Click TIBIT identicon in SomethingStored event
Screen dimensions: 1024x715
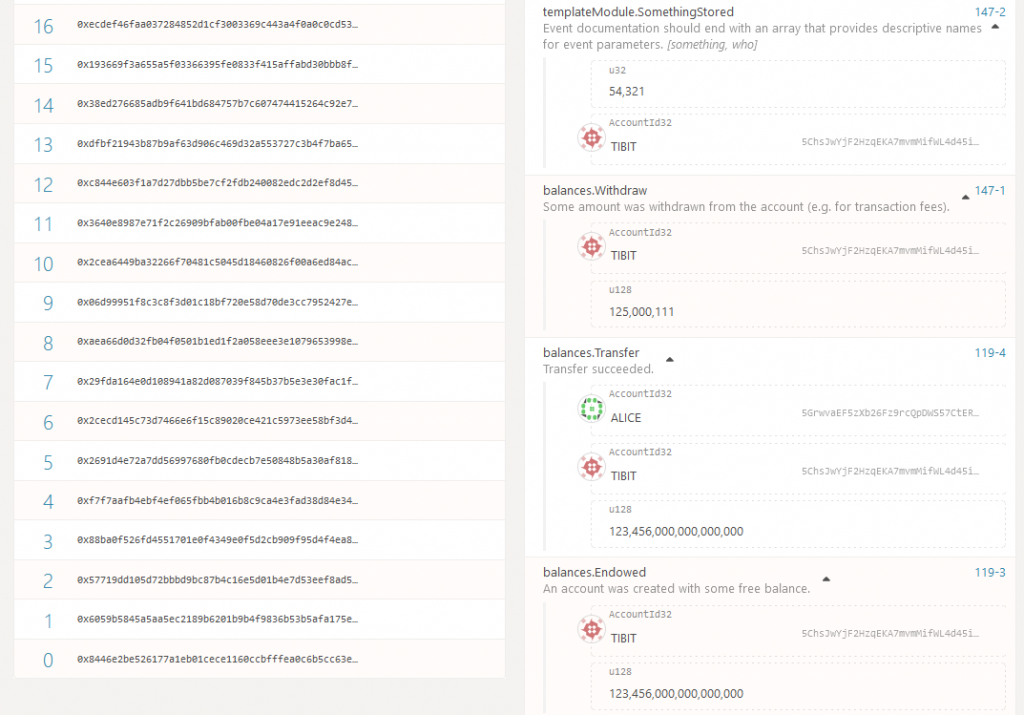coord(591,137)
